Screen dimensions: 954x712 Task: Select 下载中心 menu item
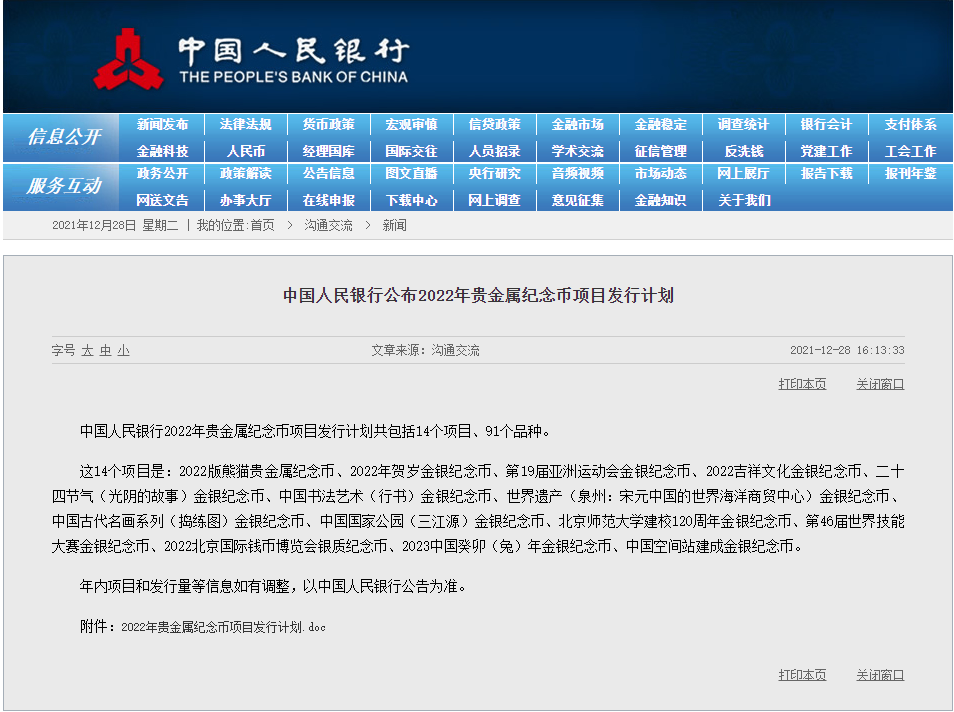pos(411,200)
